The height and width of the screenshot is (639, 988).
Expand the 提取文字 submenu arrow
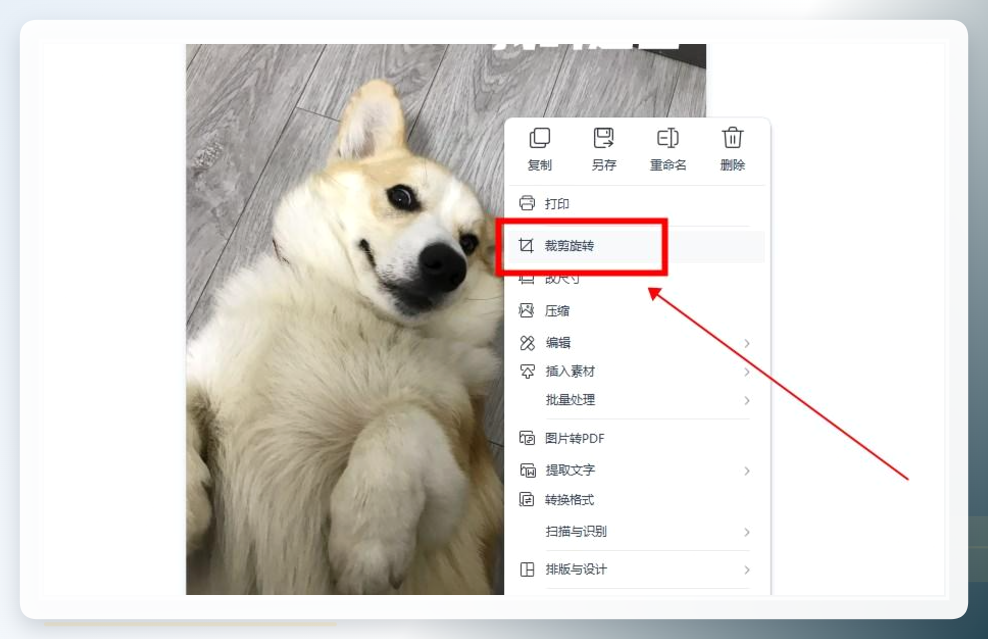747,471
